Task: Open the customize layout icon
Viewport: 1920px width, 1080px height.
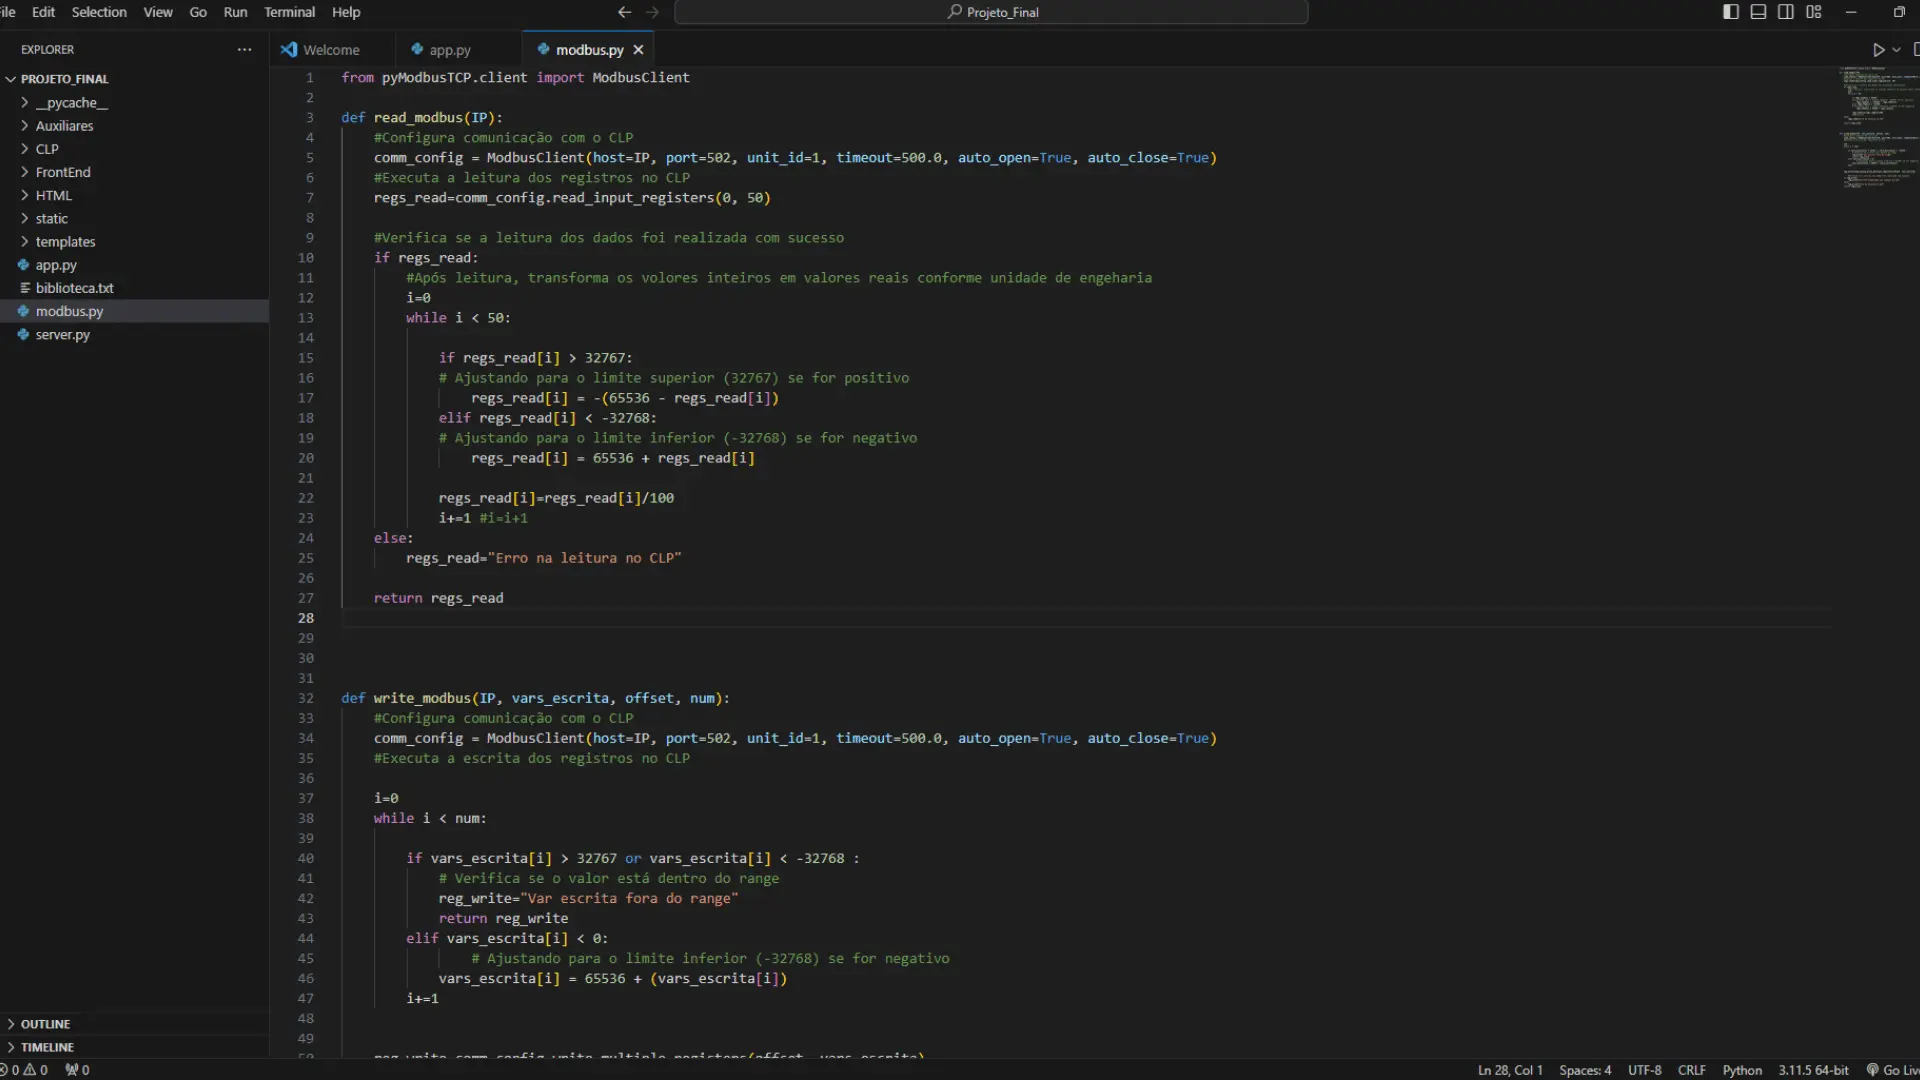Action: [1814, 12]
